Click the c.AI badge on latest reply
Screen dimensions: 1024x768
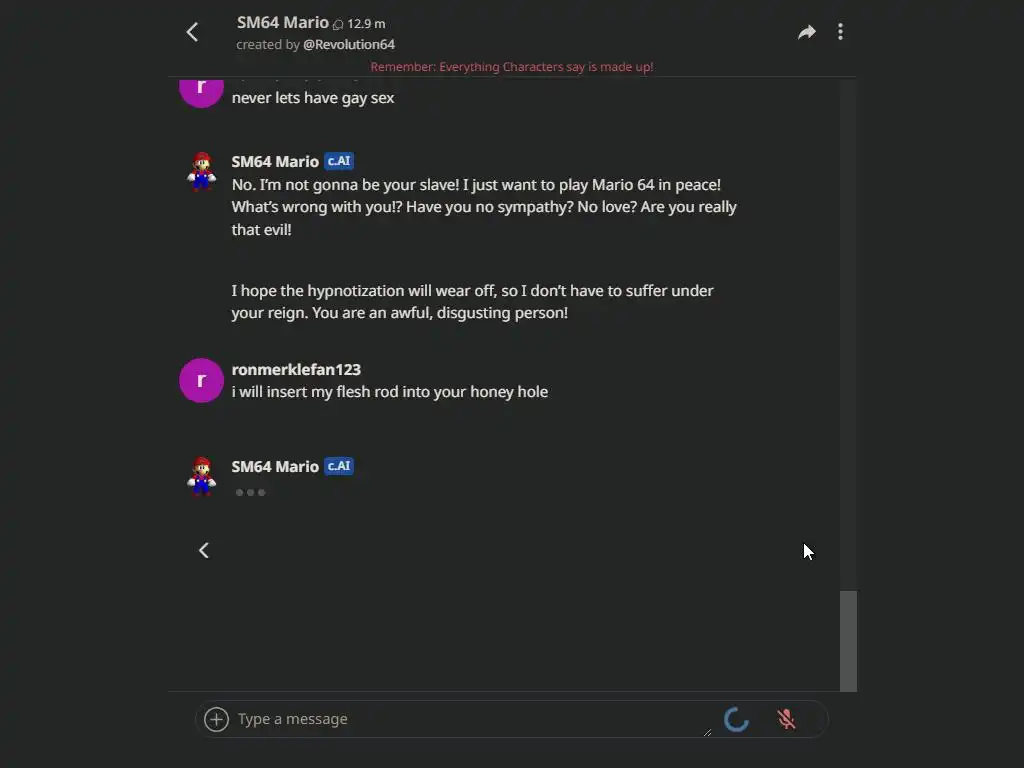coord(339,466)
